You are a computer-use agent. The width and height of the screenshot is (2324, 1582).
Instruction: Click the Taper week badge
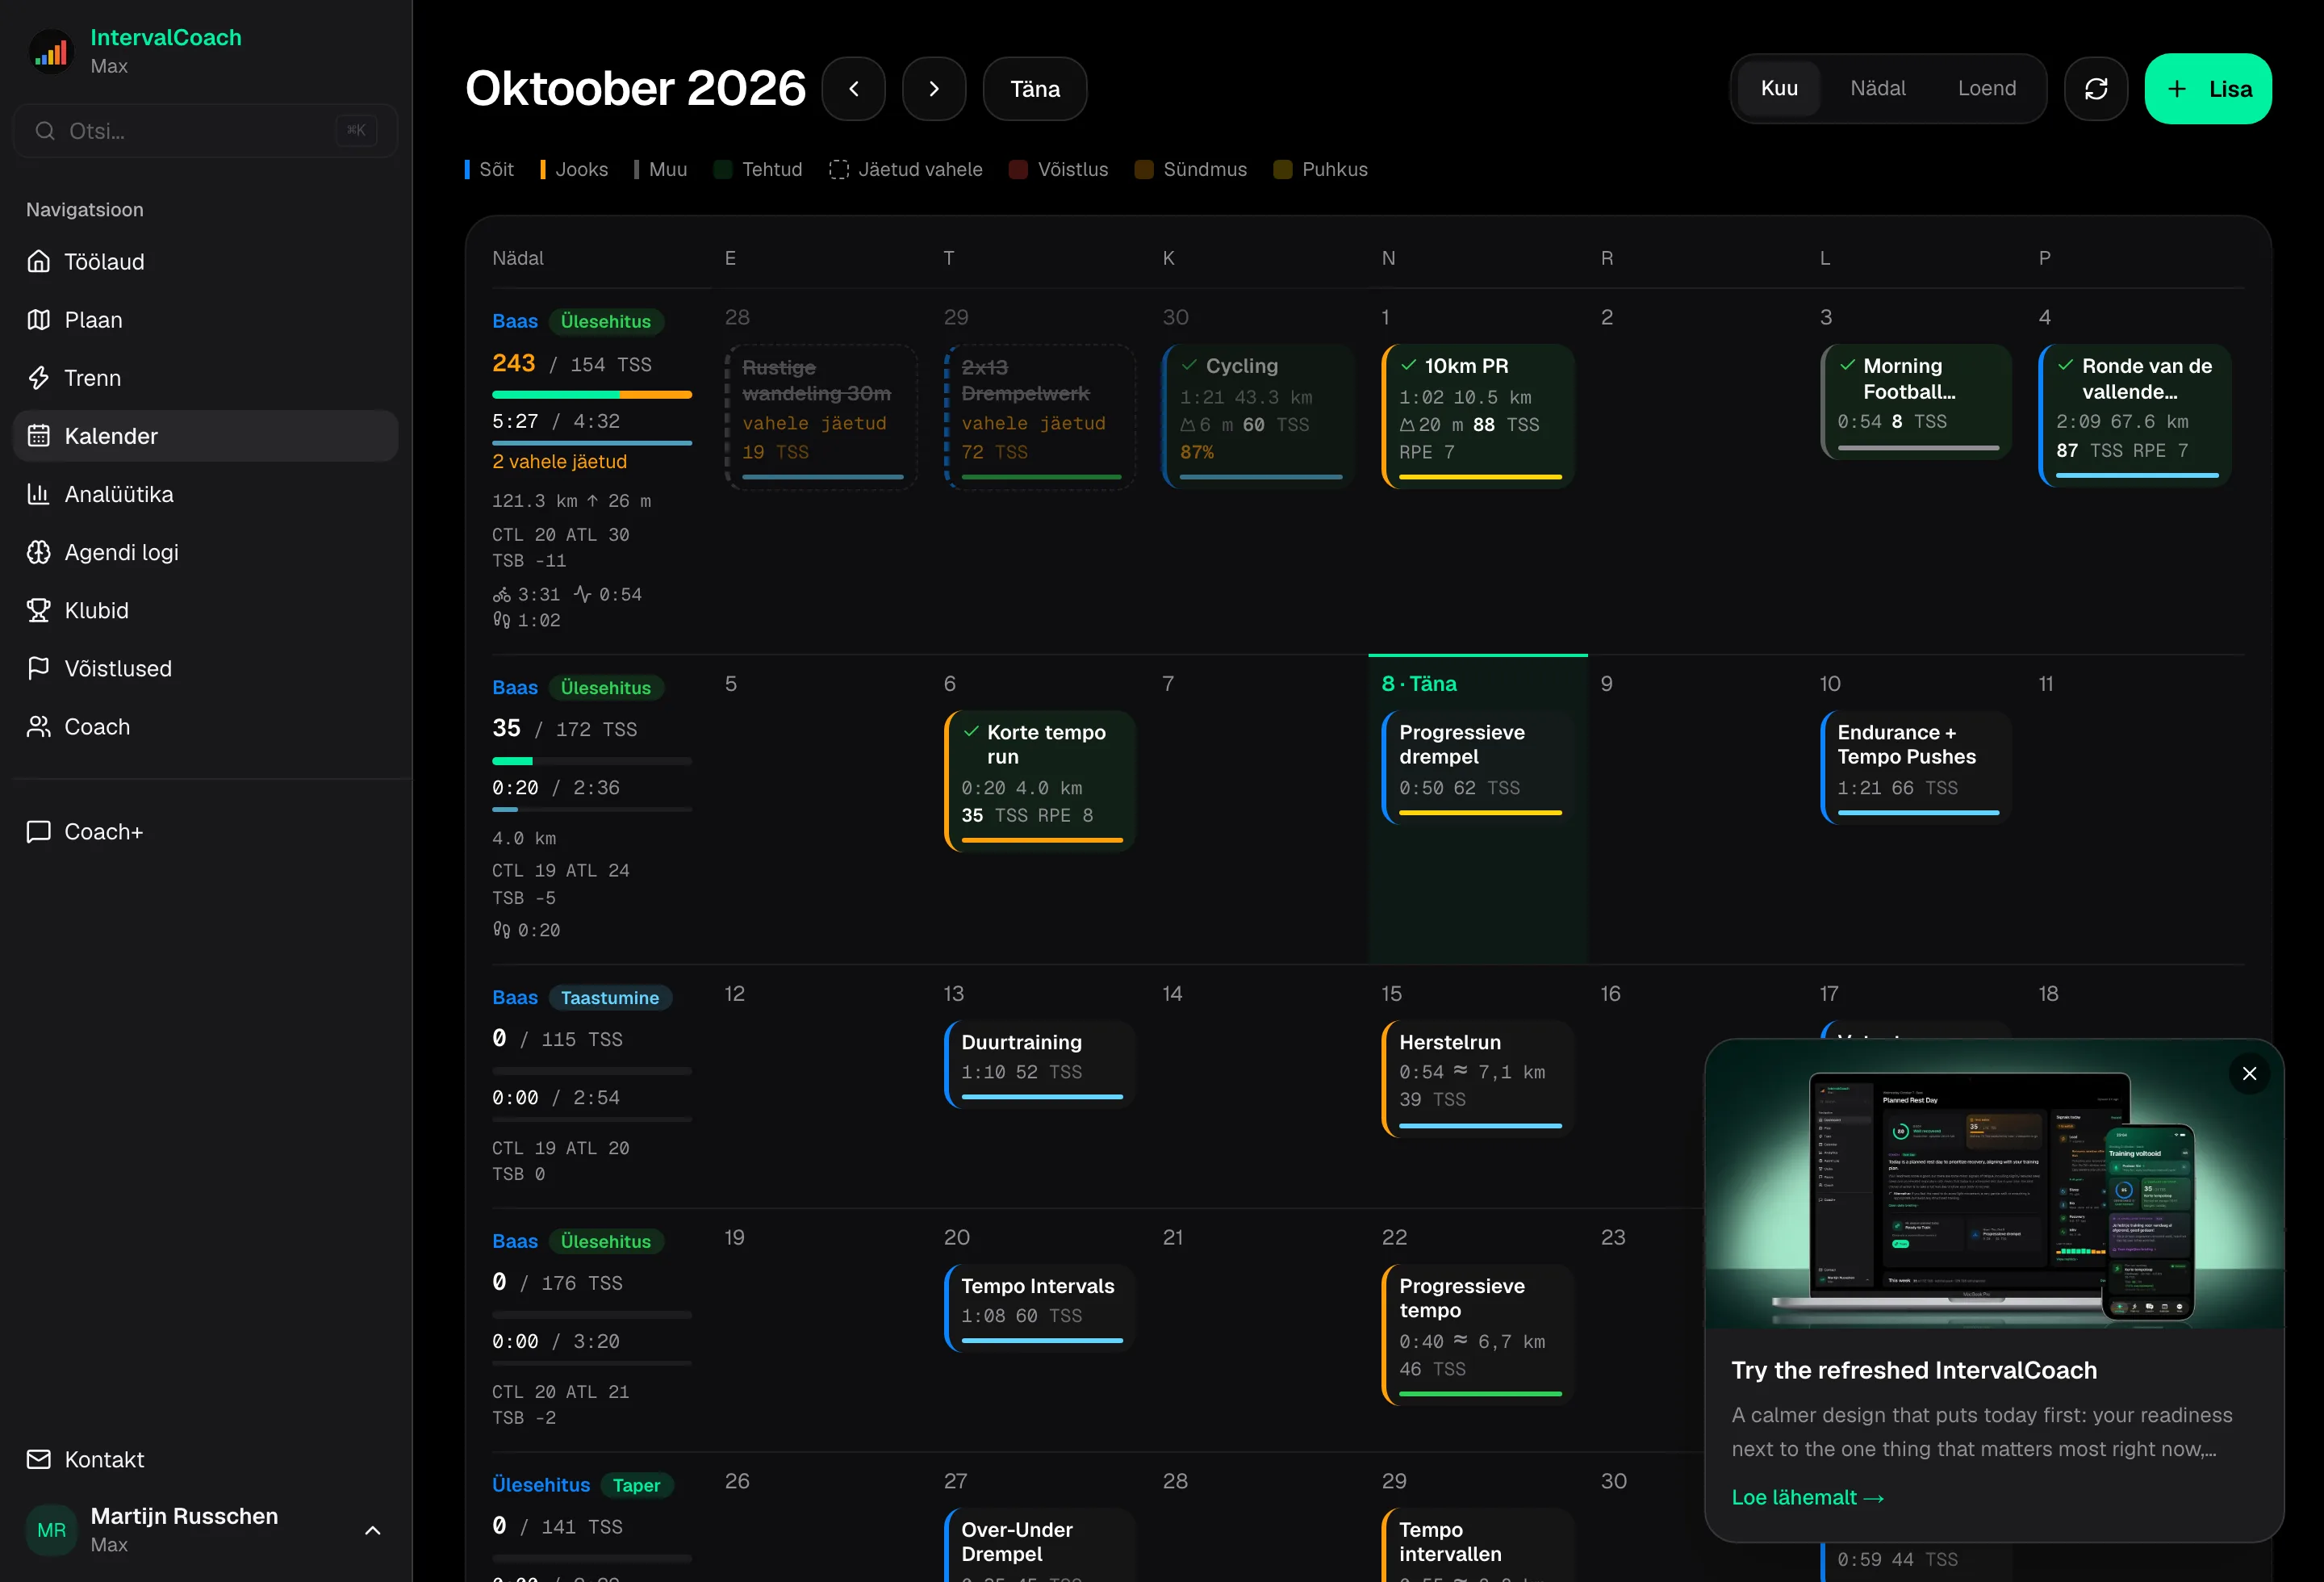(637, 1485)
